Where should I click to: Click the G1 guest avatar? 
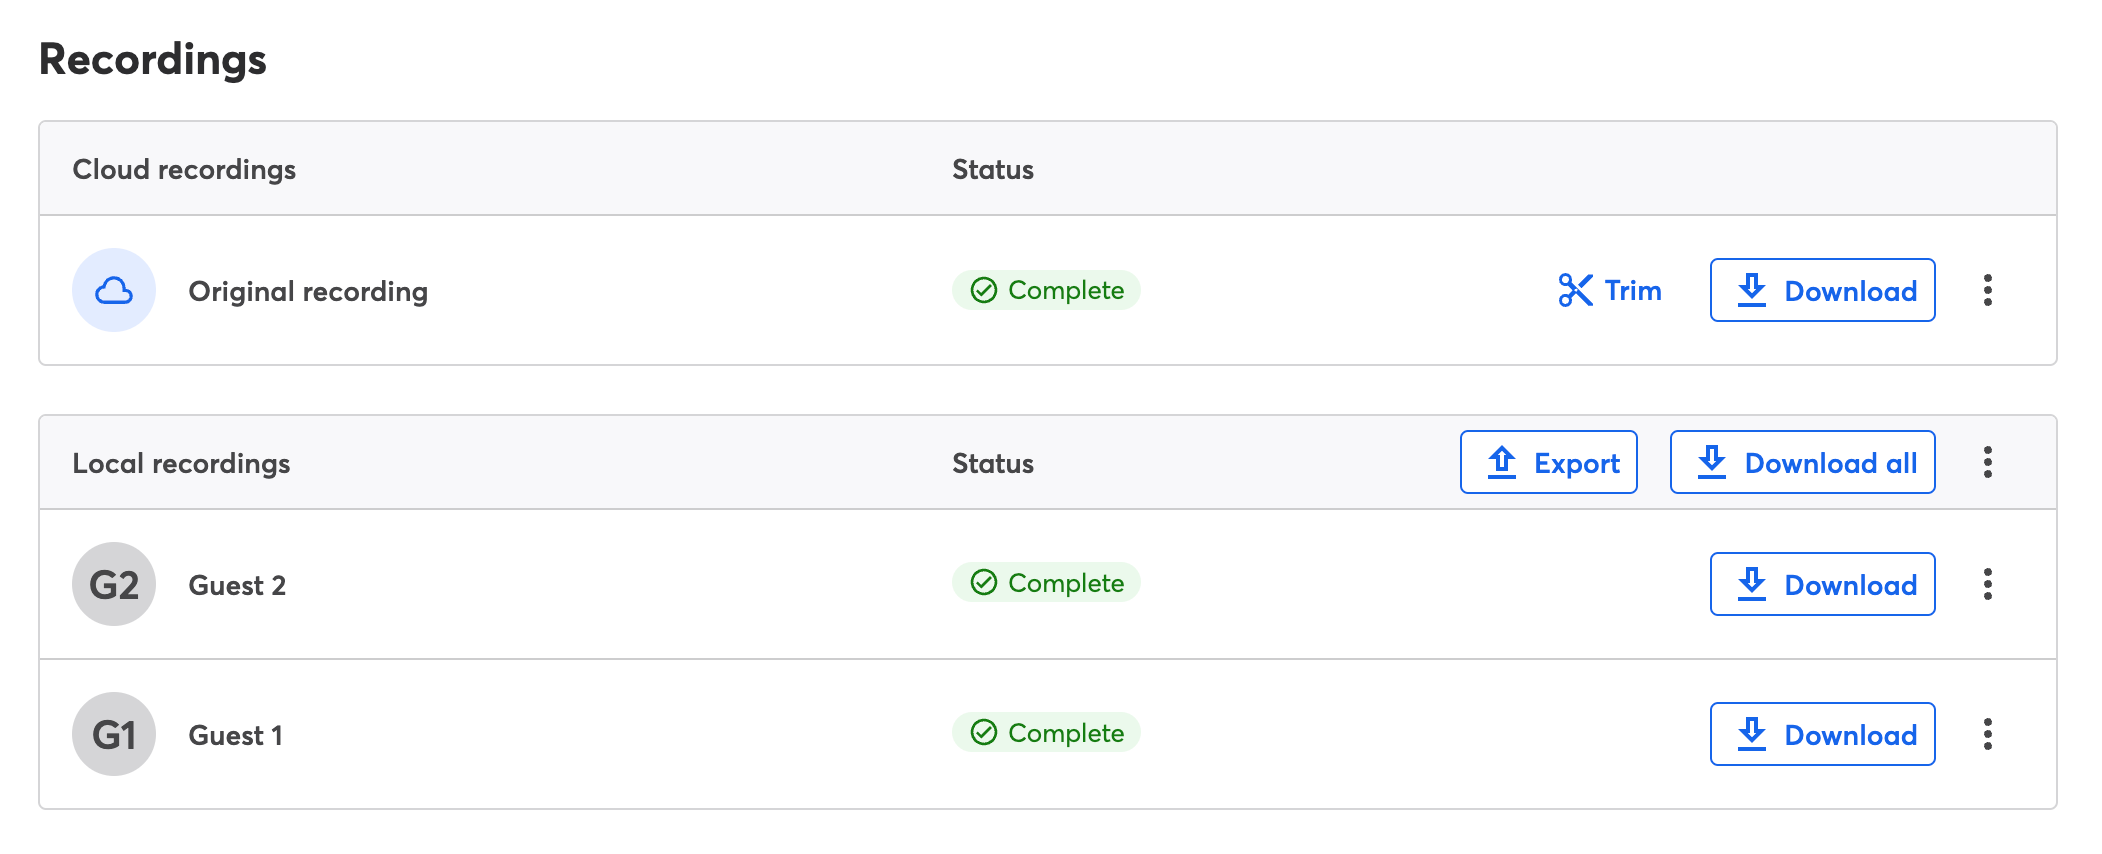pyautogui.click(x=114, y=735)
